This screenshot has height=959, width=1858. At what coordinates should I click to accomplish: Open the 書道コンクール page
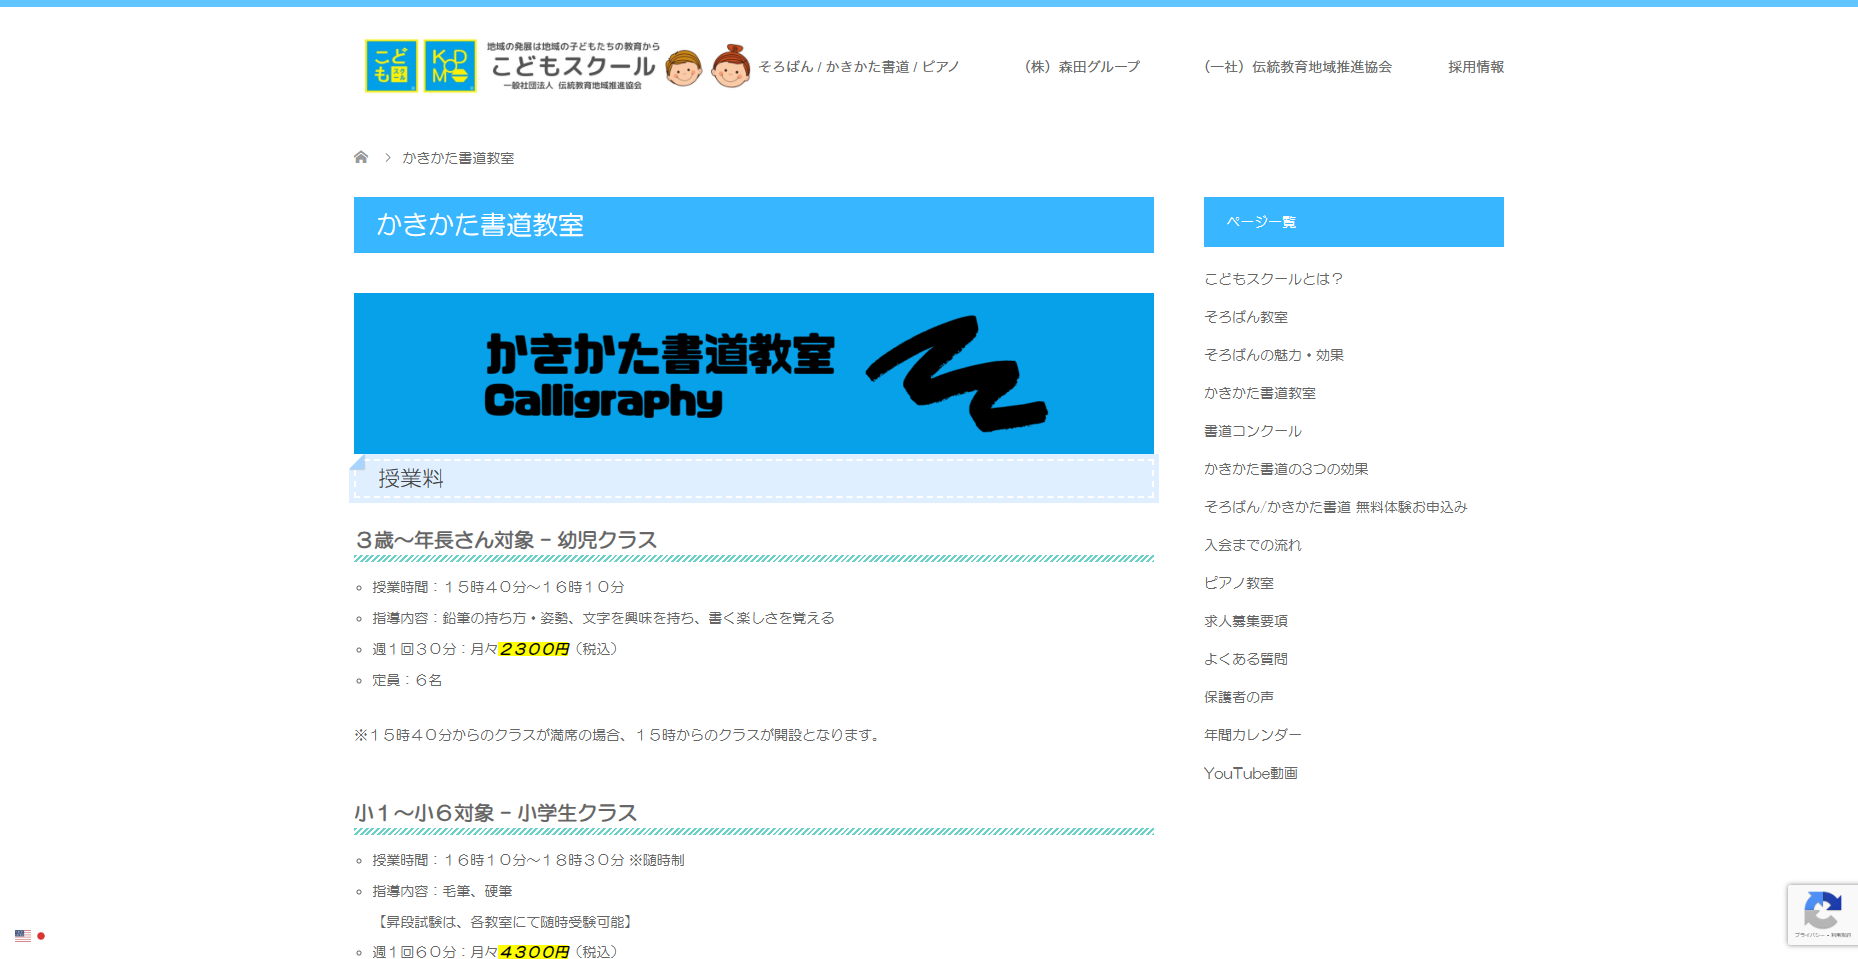coord(1252,431)
